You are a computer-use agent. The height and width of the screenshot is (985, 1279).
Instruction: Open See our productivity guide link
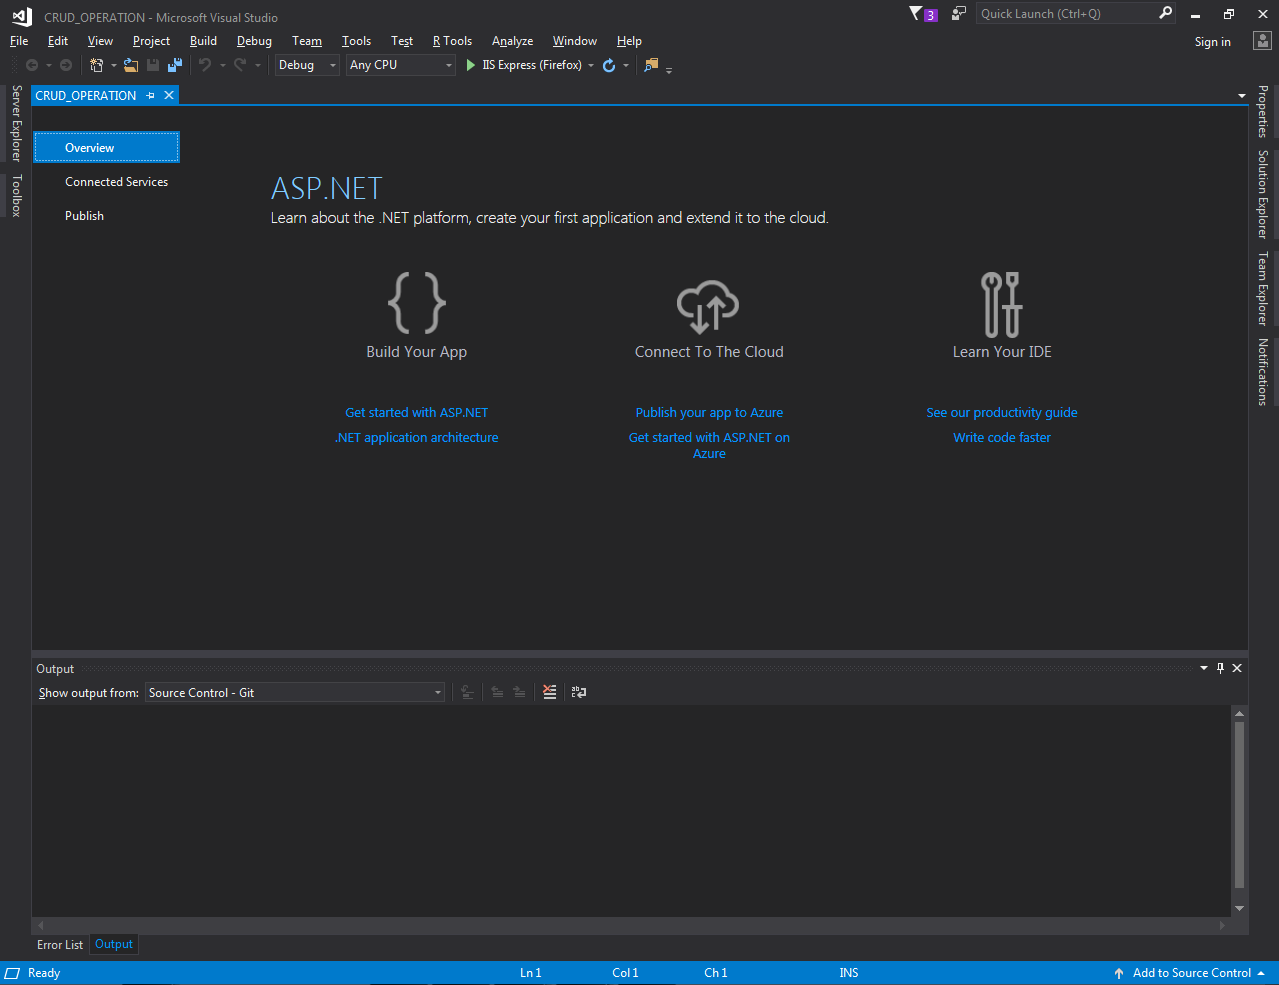(x=1002, y=412)
